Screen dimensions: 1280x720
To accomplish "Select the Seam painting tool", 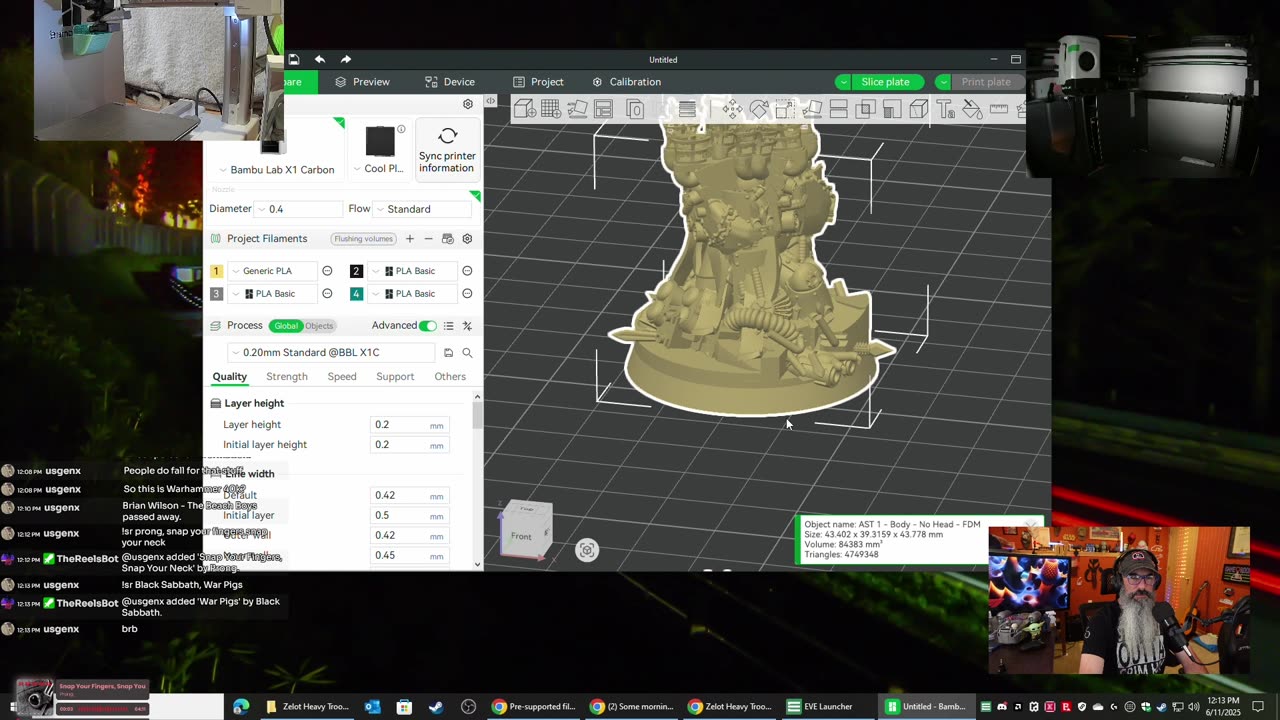I will click(918, 109).
